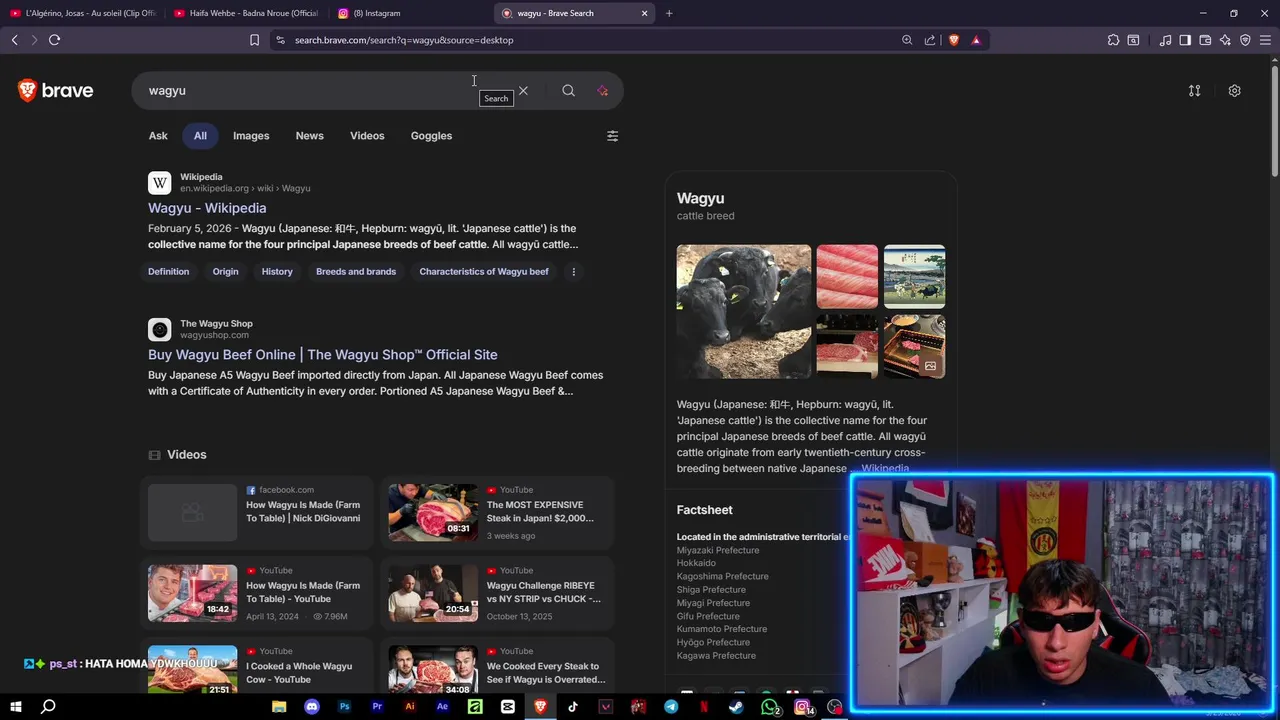1280x720 pixels.
Task: Open the browser hamburger main menu
Action: click(x=1265, y=40)
